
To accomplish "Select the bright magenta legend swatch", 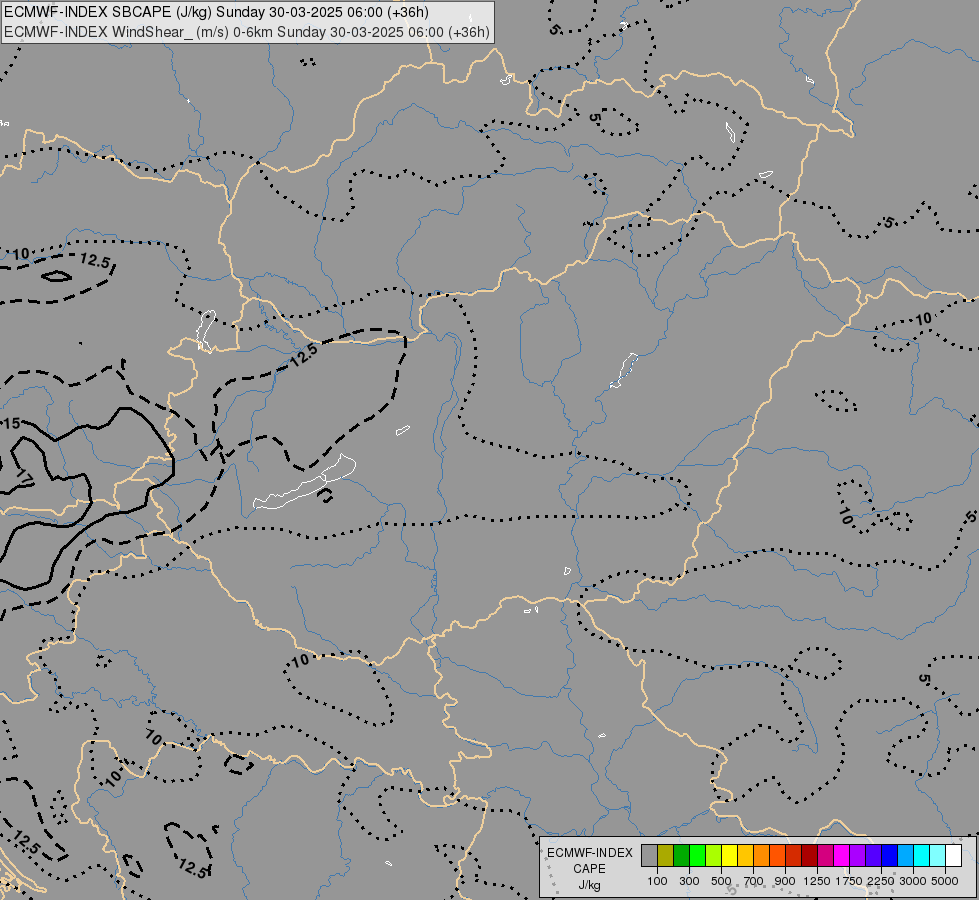I will pos(842,856).
